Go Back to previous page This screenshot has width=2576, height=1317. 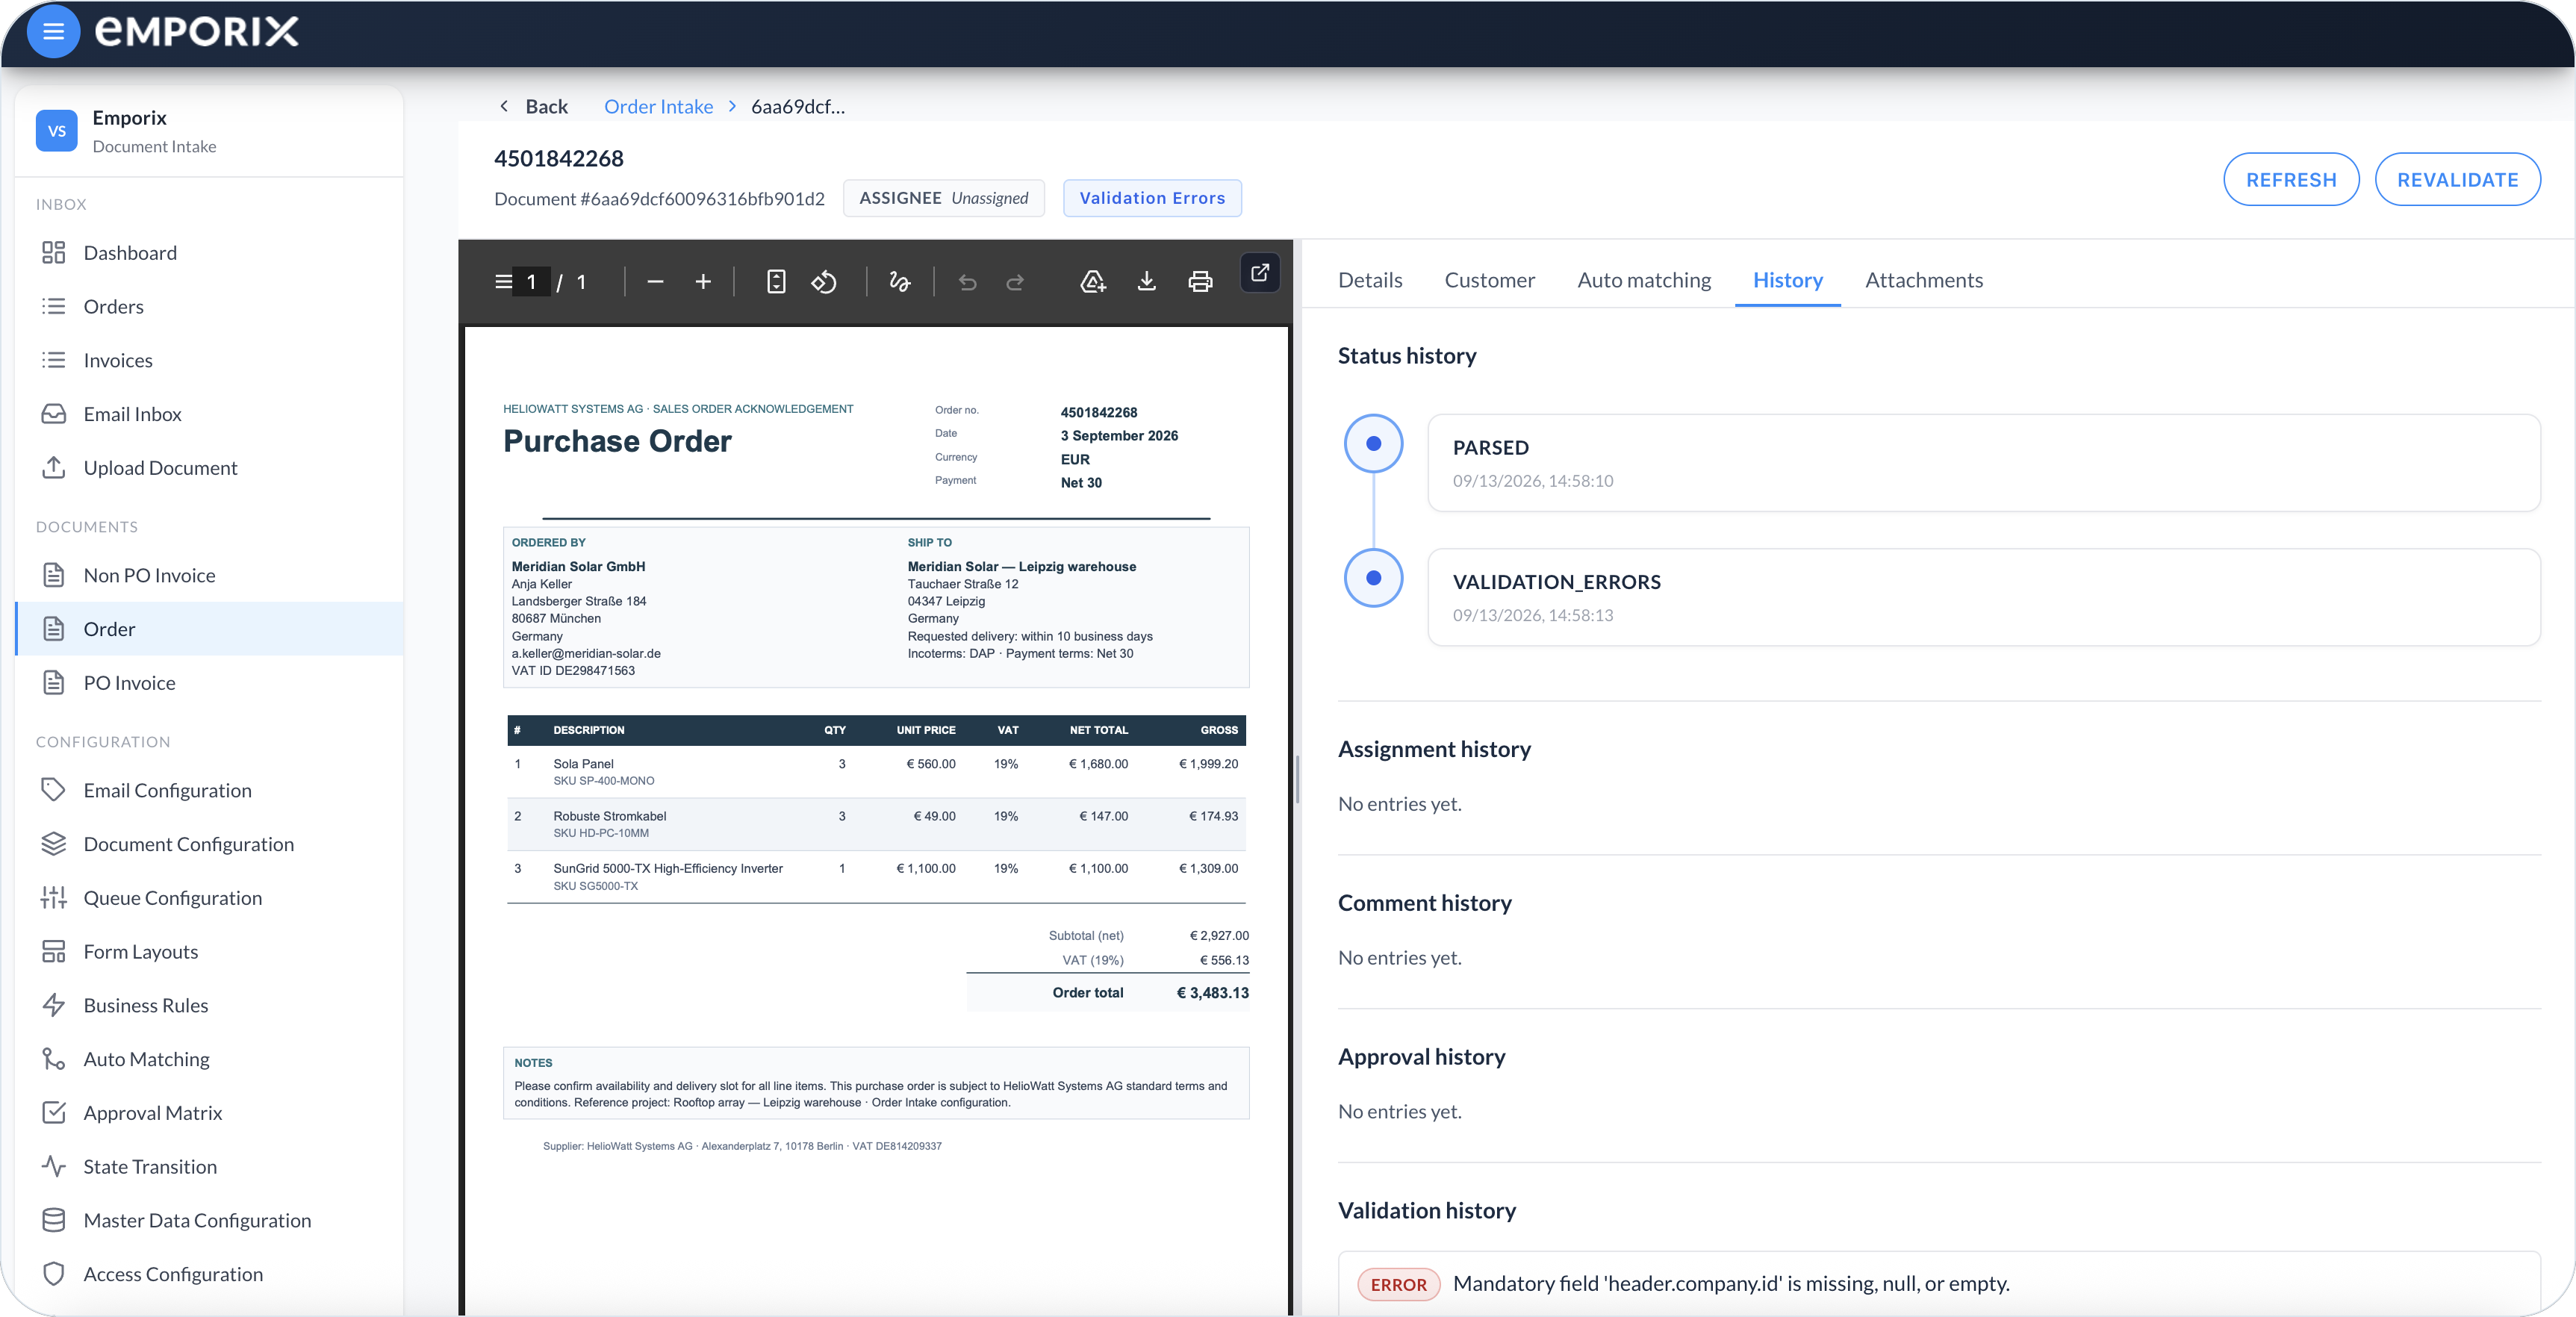[533, 106]
